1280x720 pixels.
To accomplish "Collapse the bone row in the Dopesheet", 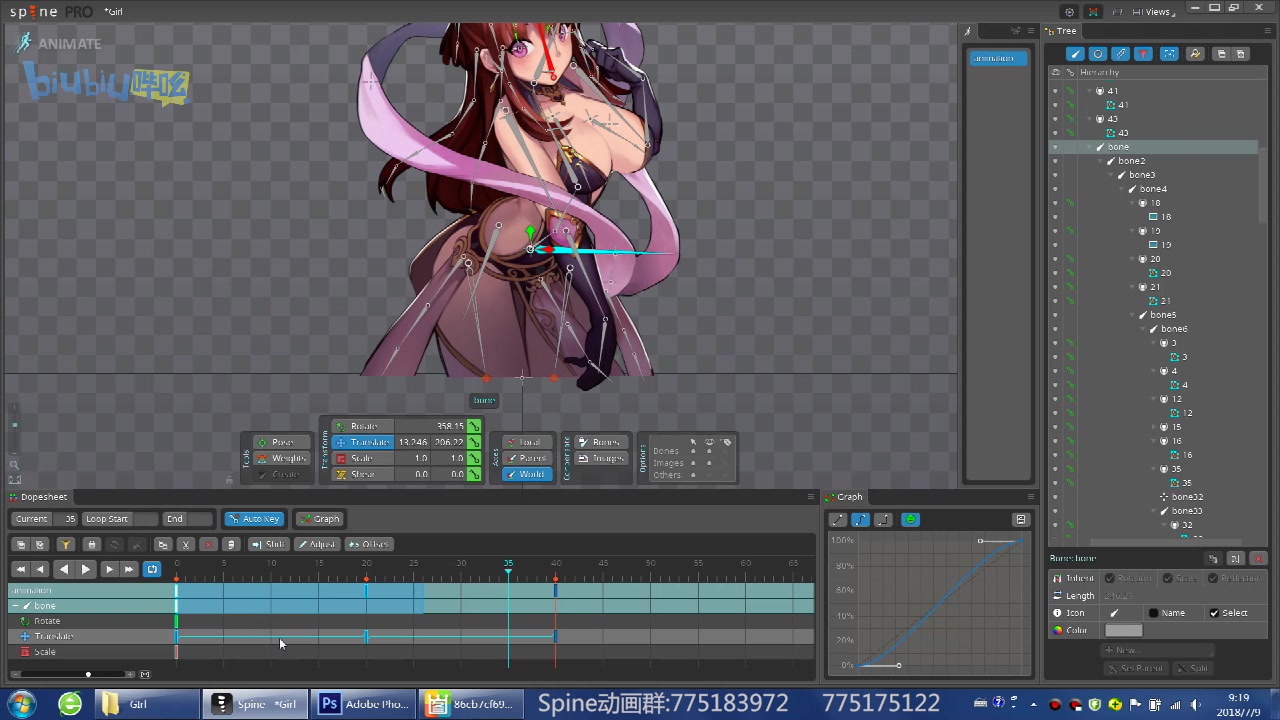I will [x=15, y=606].
